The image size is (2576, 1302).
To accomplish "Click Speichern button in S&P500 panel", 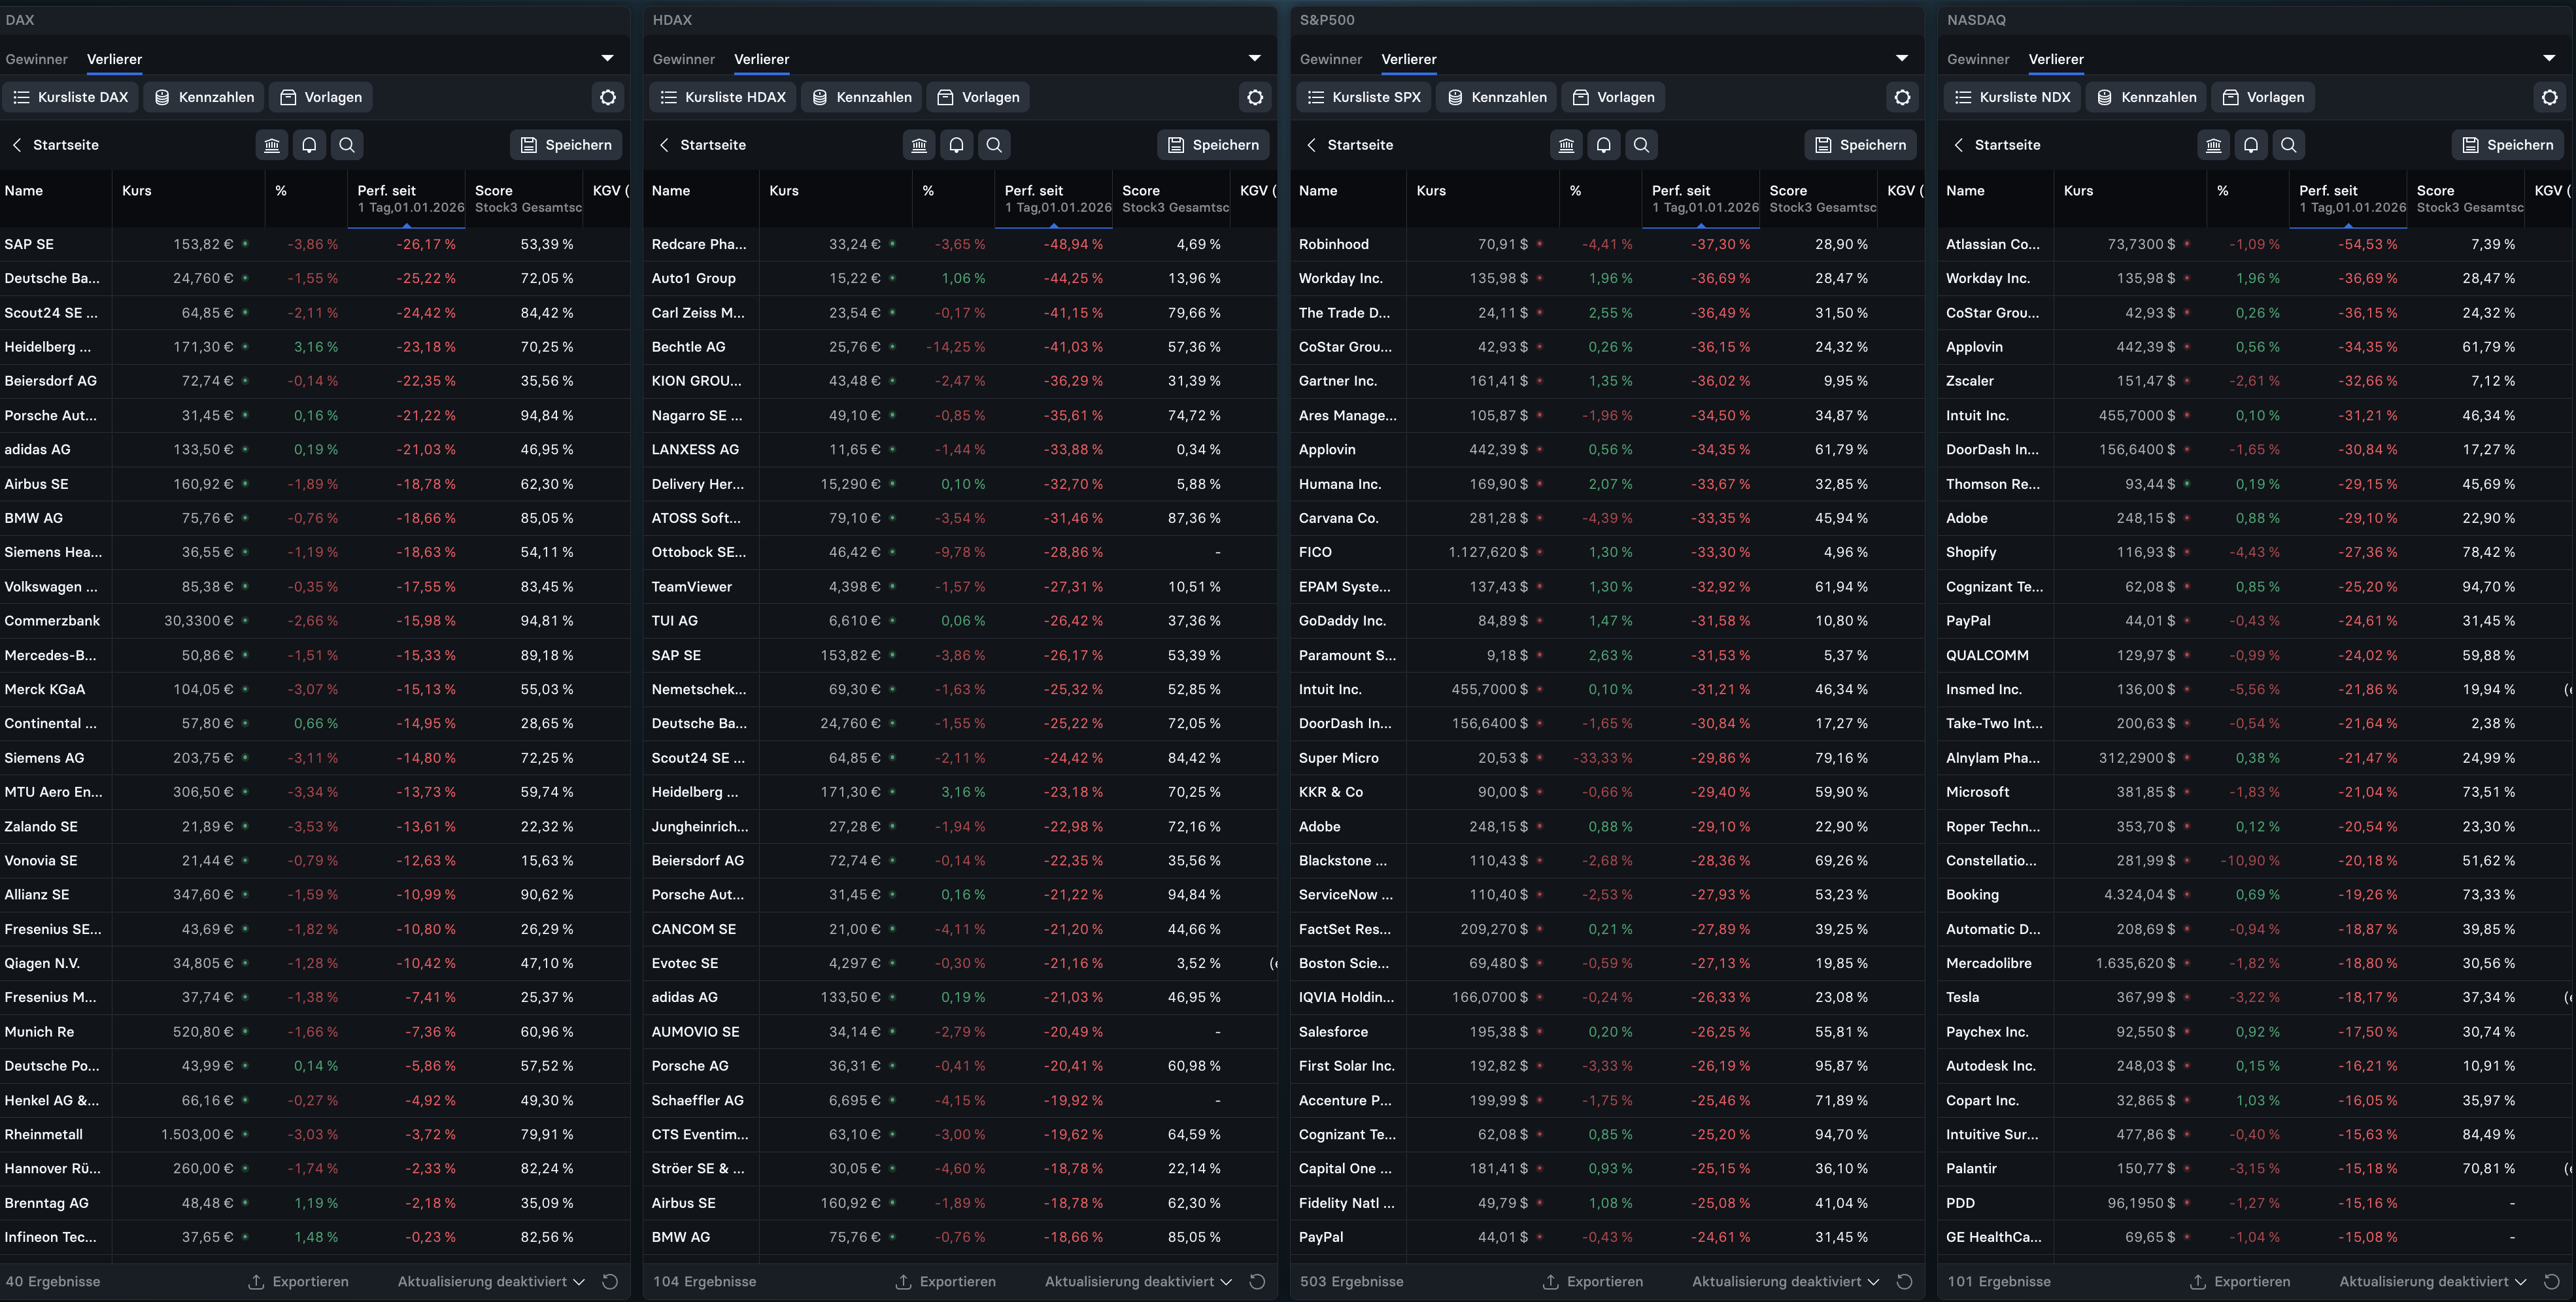I will [1860, 145].
